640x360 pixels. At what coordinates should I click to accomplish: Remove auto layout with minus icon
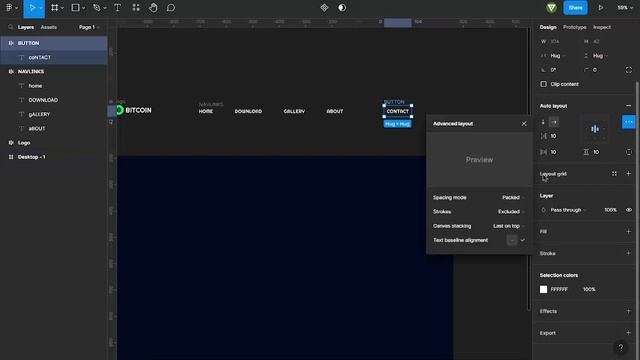629,106
